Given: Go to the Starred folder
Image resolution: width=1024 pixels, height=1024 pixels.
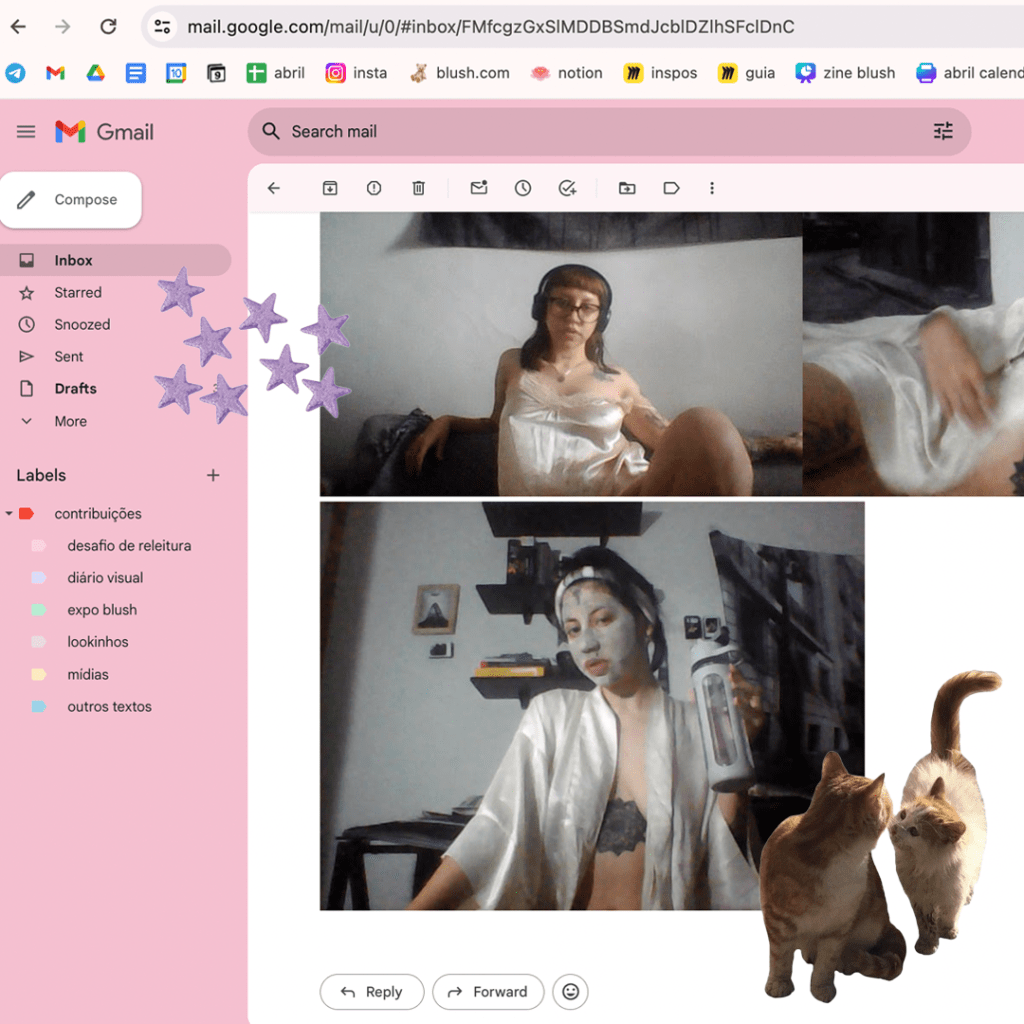Looking at the screenshot, I should pyautogui.click(x=78, y=293).
